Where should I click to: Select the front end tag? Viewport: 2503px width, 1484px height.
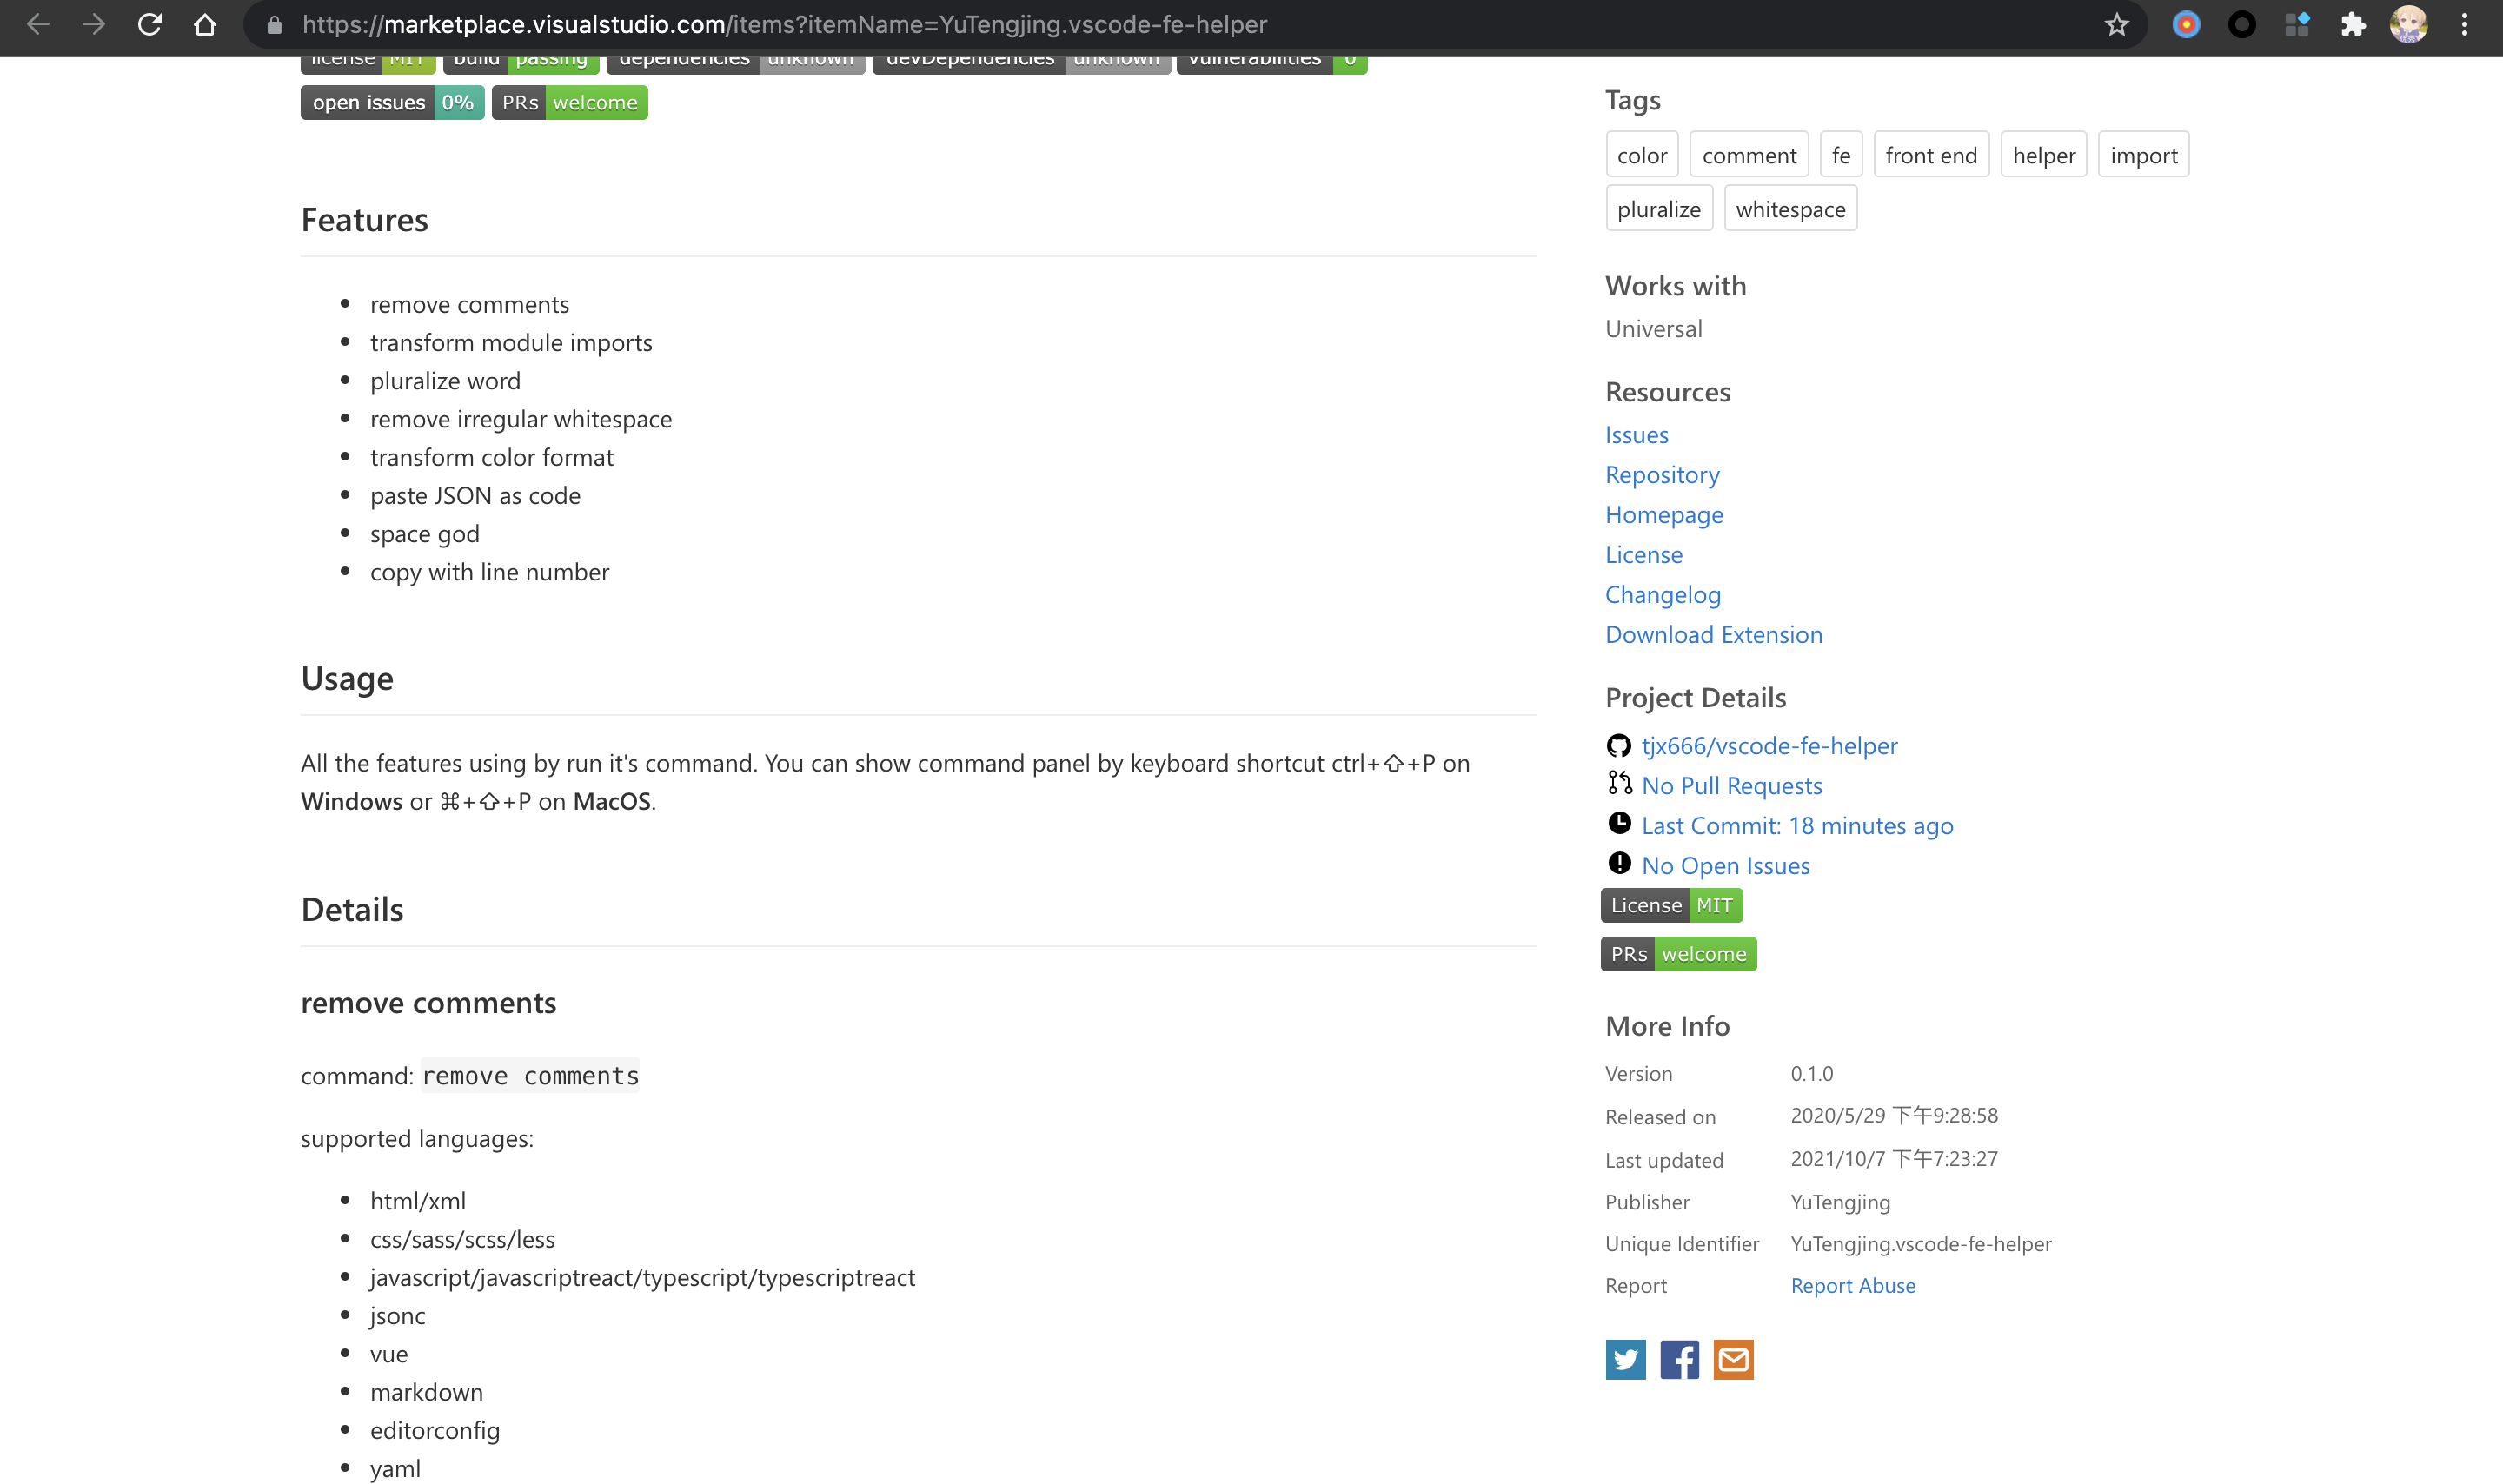click(1931, 154)
